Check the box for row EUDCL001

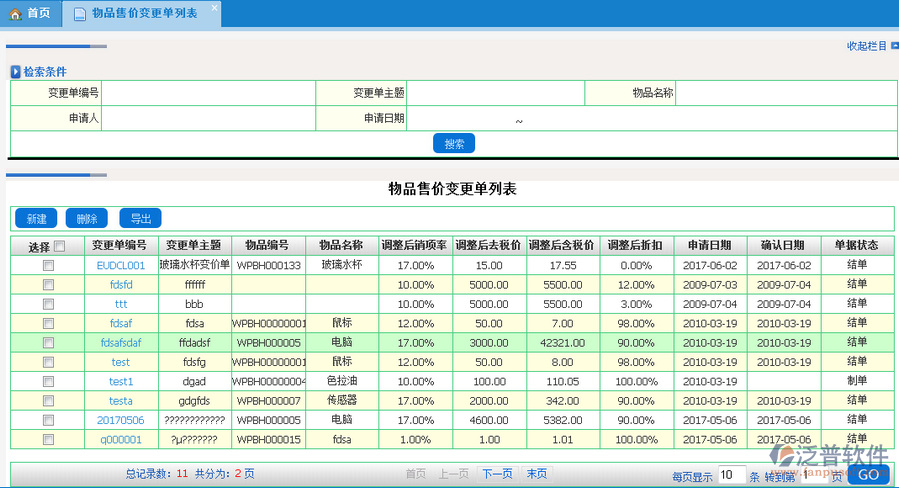pos(47,266)
